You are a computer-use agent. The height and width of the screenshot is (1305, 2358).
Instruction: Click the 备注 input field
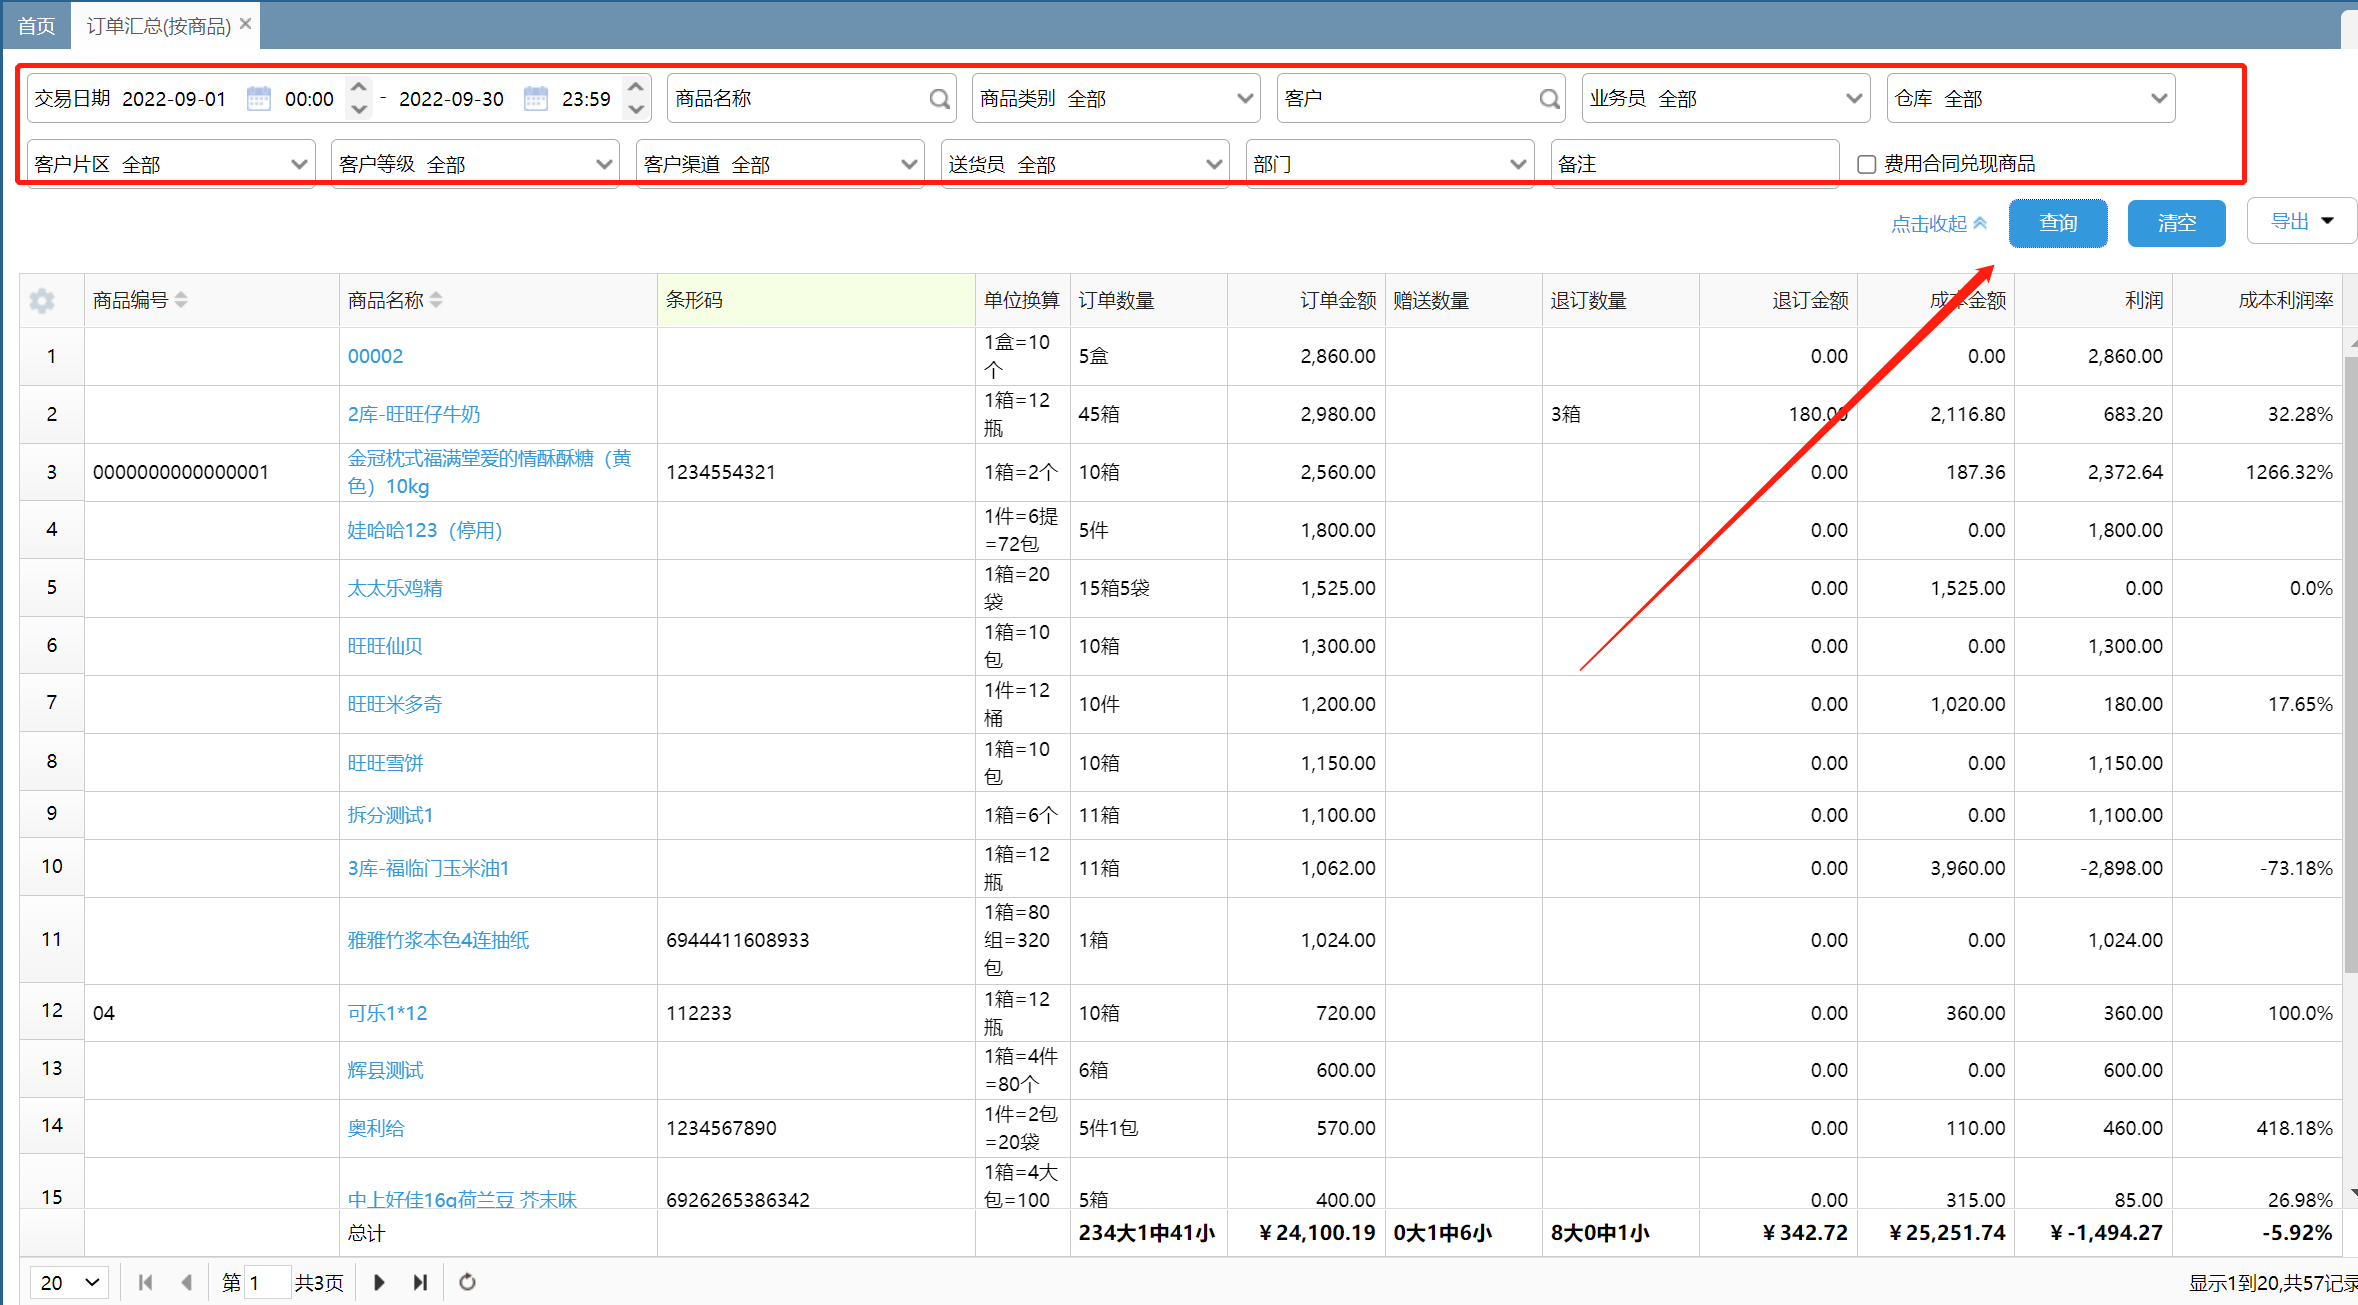(1695, 164)
